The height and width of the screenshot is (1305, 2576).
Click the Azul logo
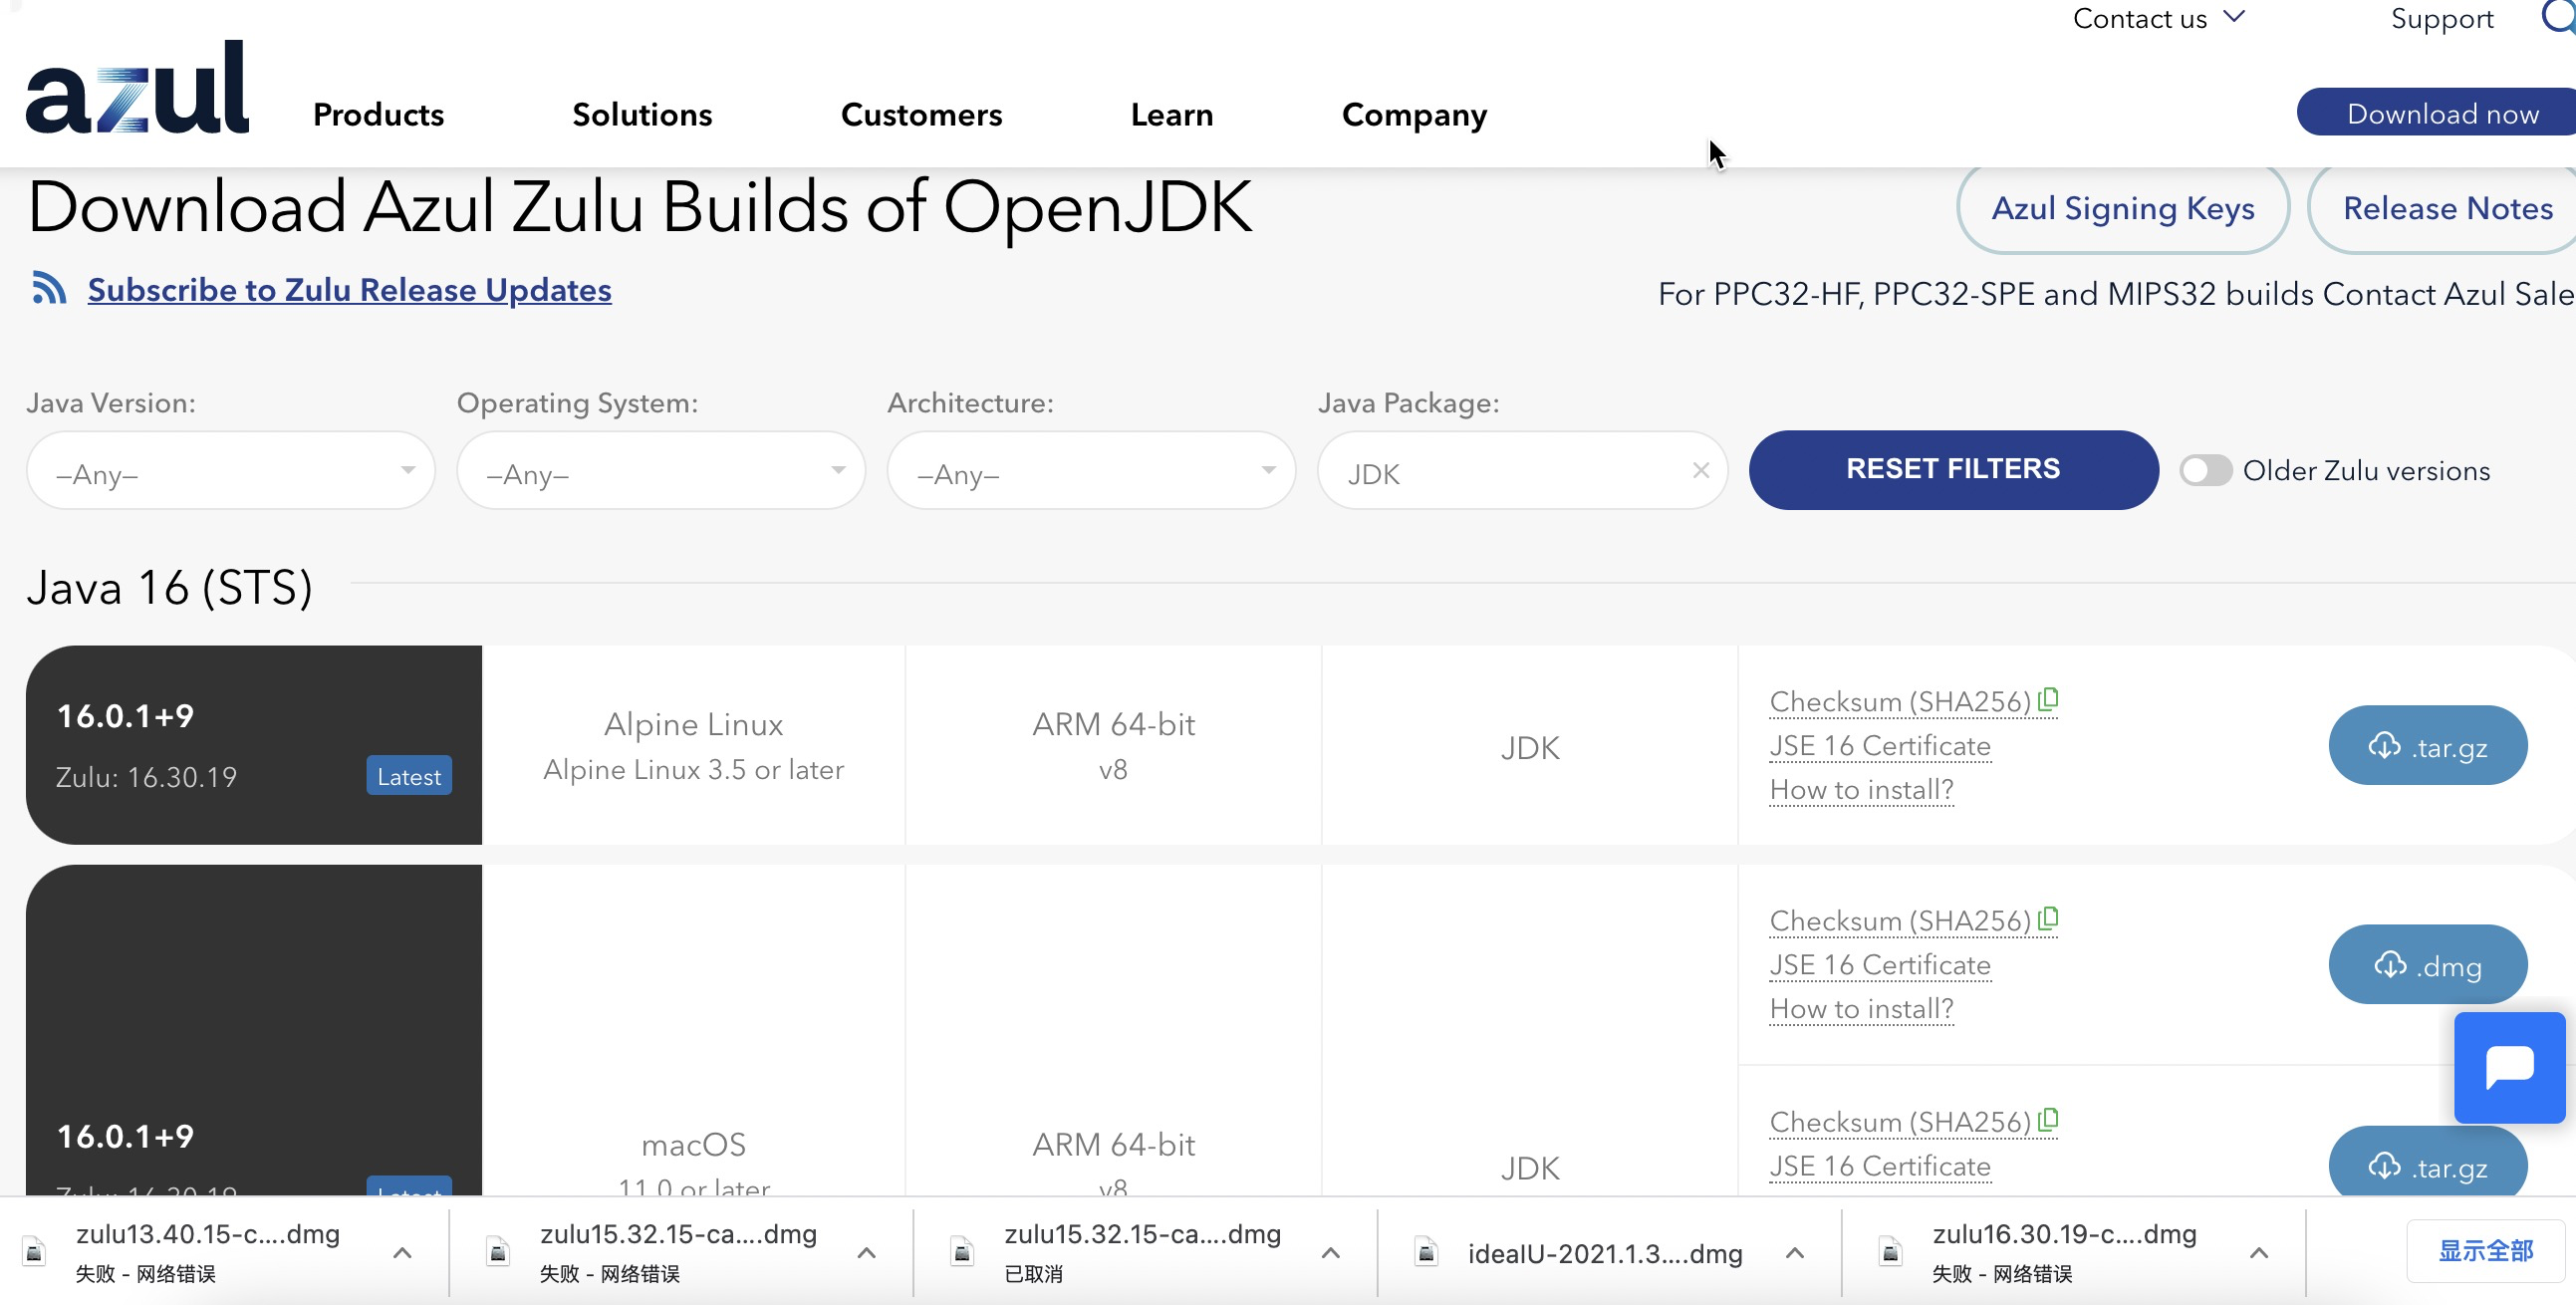137,87
